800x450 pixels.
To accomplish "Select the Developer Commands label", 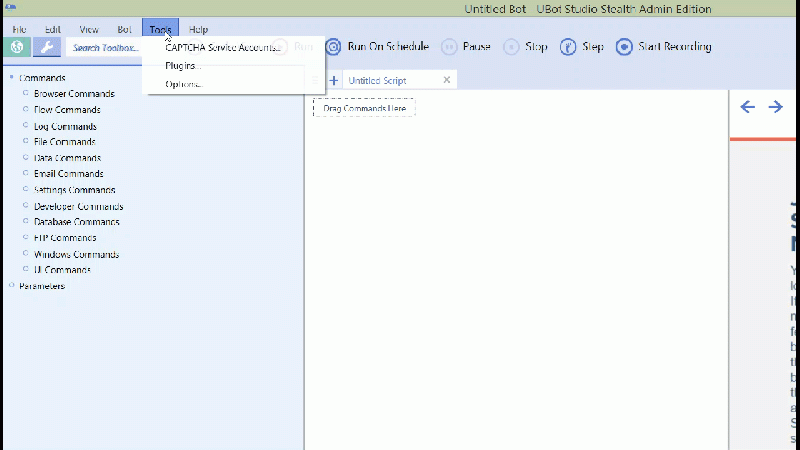I will click(x=79, y=206).
